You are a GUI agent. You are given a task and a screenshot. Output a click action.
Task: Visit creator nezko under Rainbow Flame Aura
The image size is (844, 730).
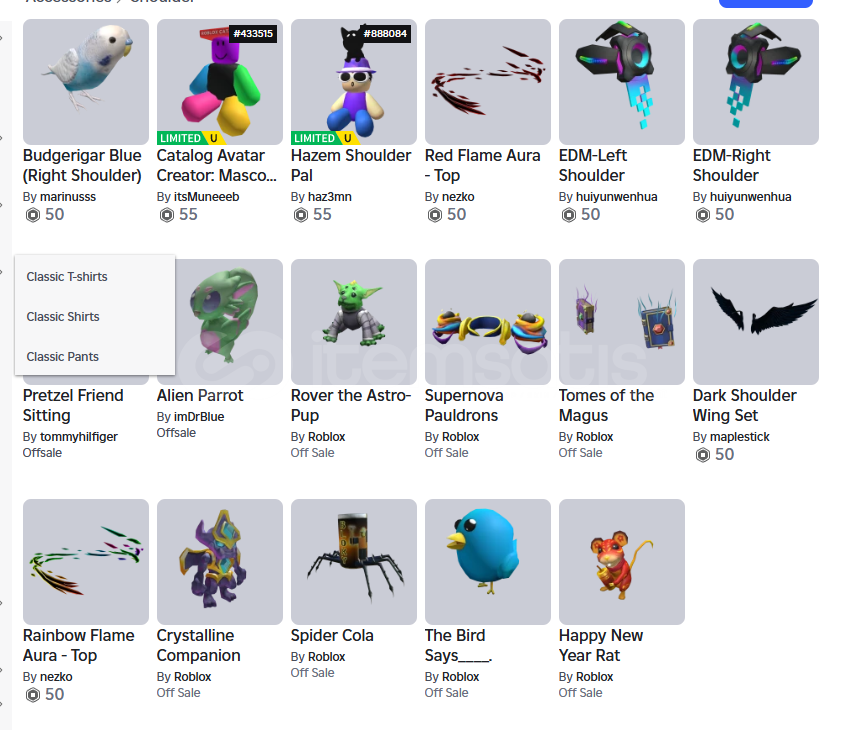pyautogui.click(x=56, y=677)
